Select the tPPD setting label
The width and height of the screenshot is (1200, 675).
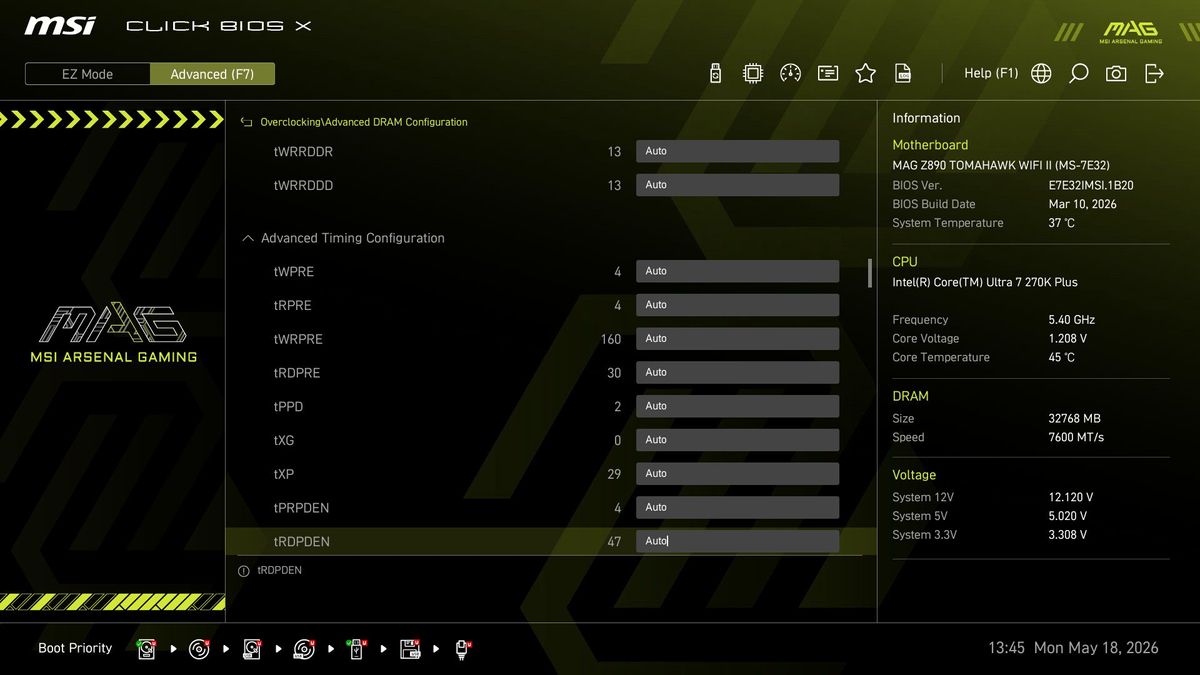[288, 407]
